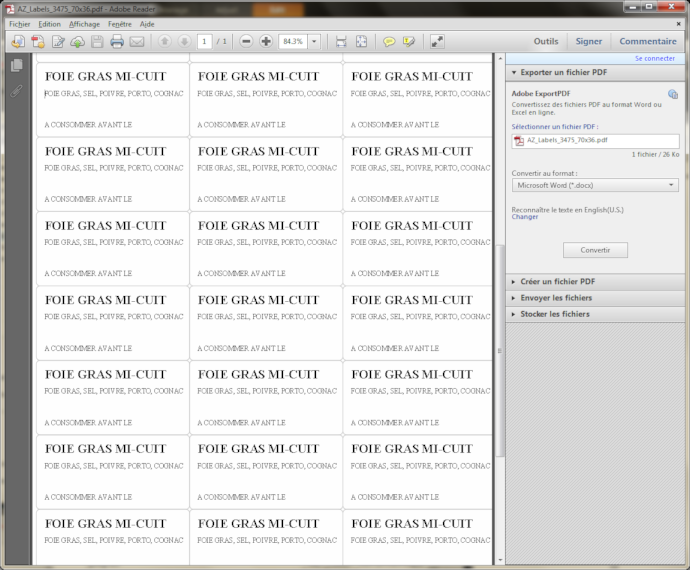Select the highlight text tool icon
690x570 pixels.
coord(409,42)
